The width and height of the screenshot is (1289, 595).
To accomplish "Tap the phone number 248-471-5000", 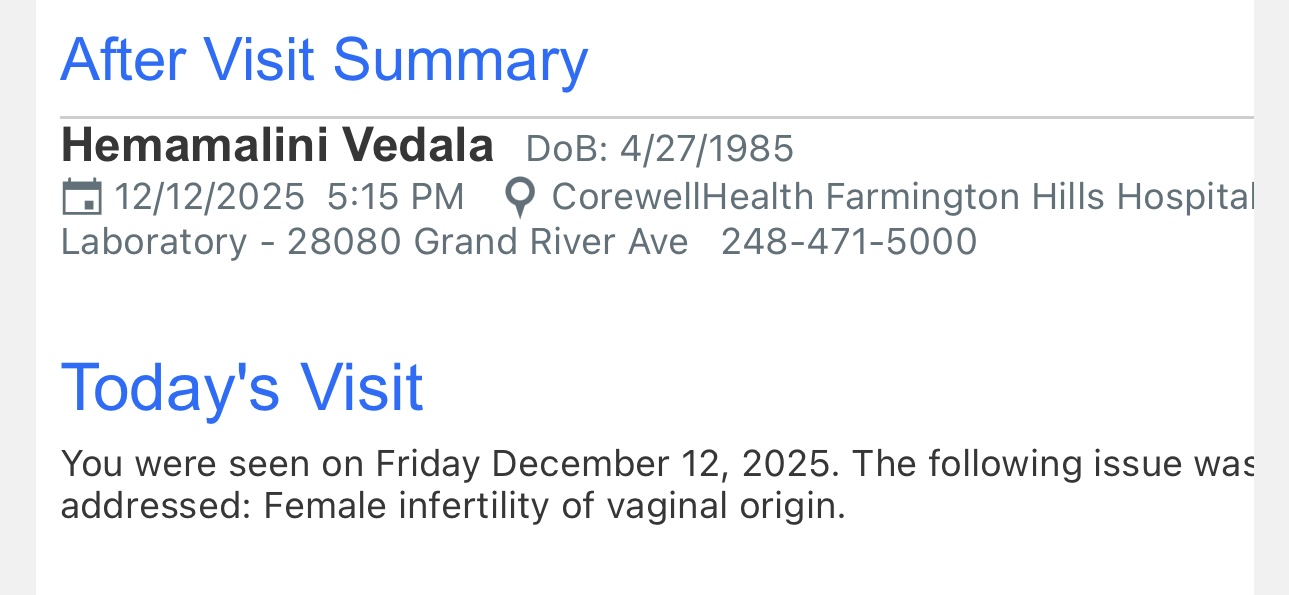I will click(849, 242).
